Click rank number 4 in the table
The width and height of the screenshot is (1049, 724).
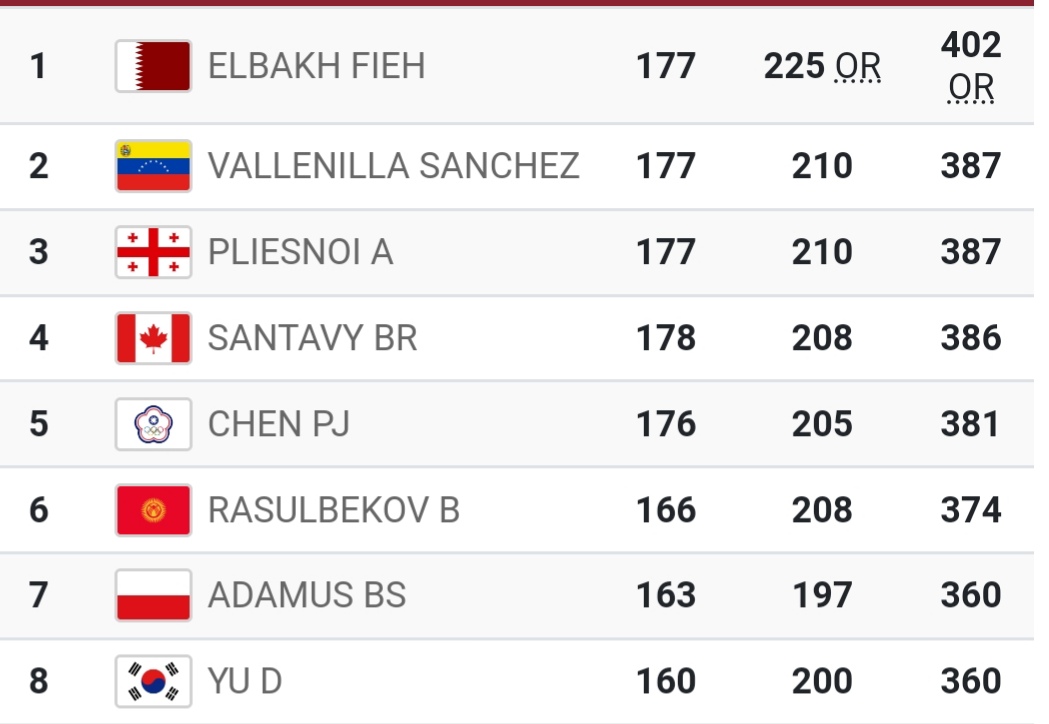click(x=38, y=338)
